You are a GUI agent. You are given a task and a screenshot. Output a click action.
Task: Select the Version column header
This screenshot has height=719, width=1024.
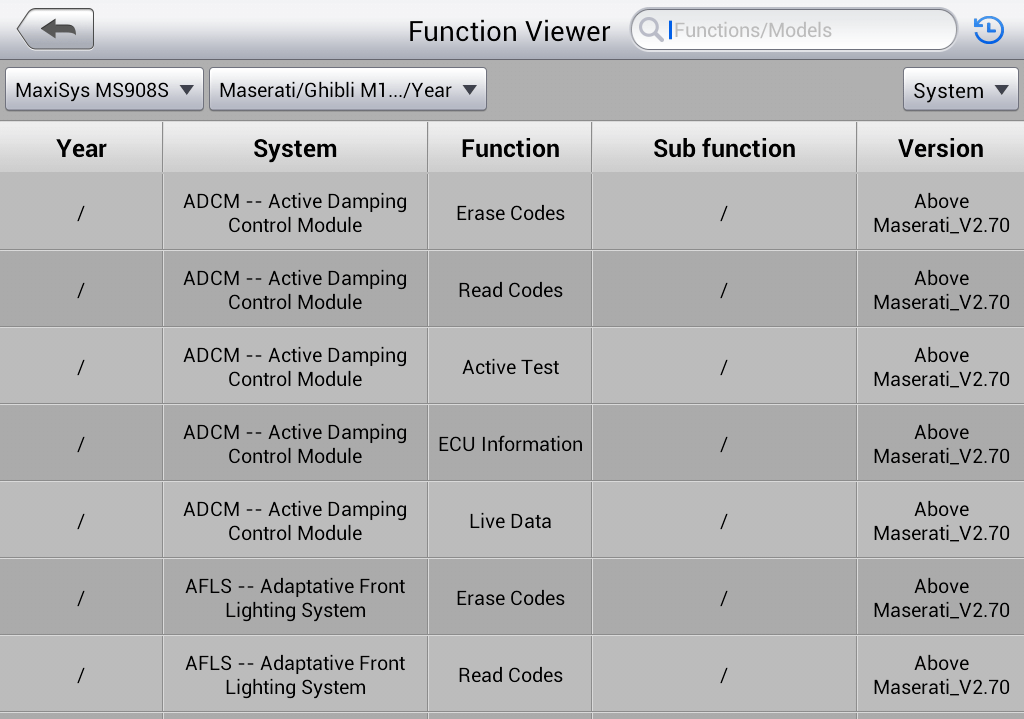tap(940, 148)
